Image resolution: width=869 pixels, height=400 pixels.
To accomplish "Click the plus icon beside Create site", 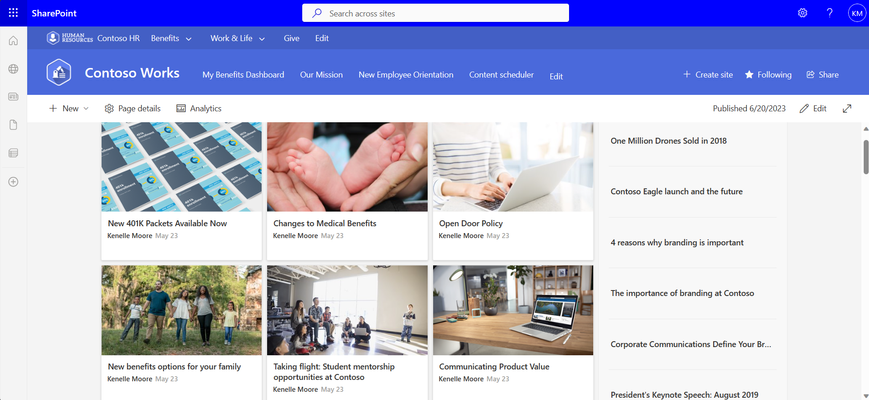I will pos(687,74).
